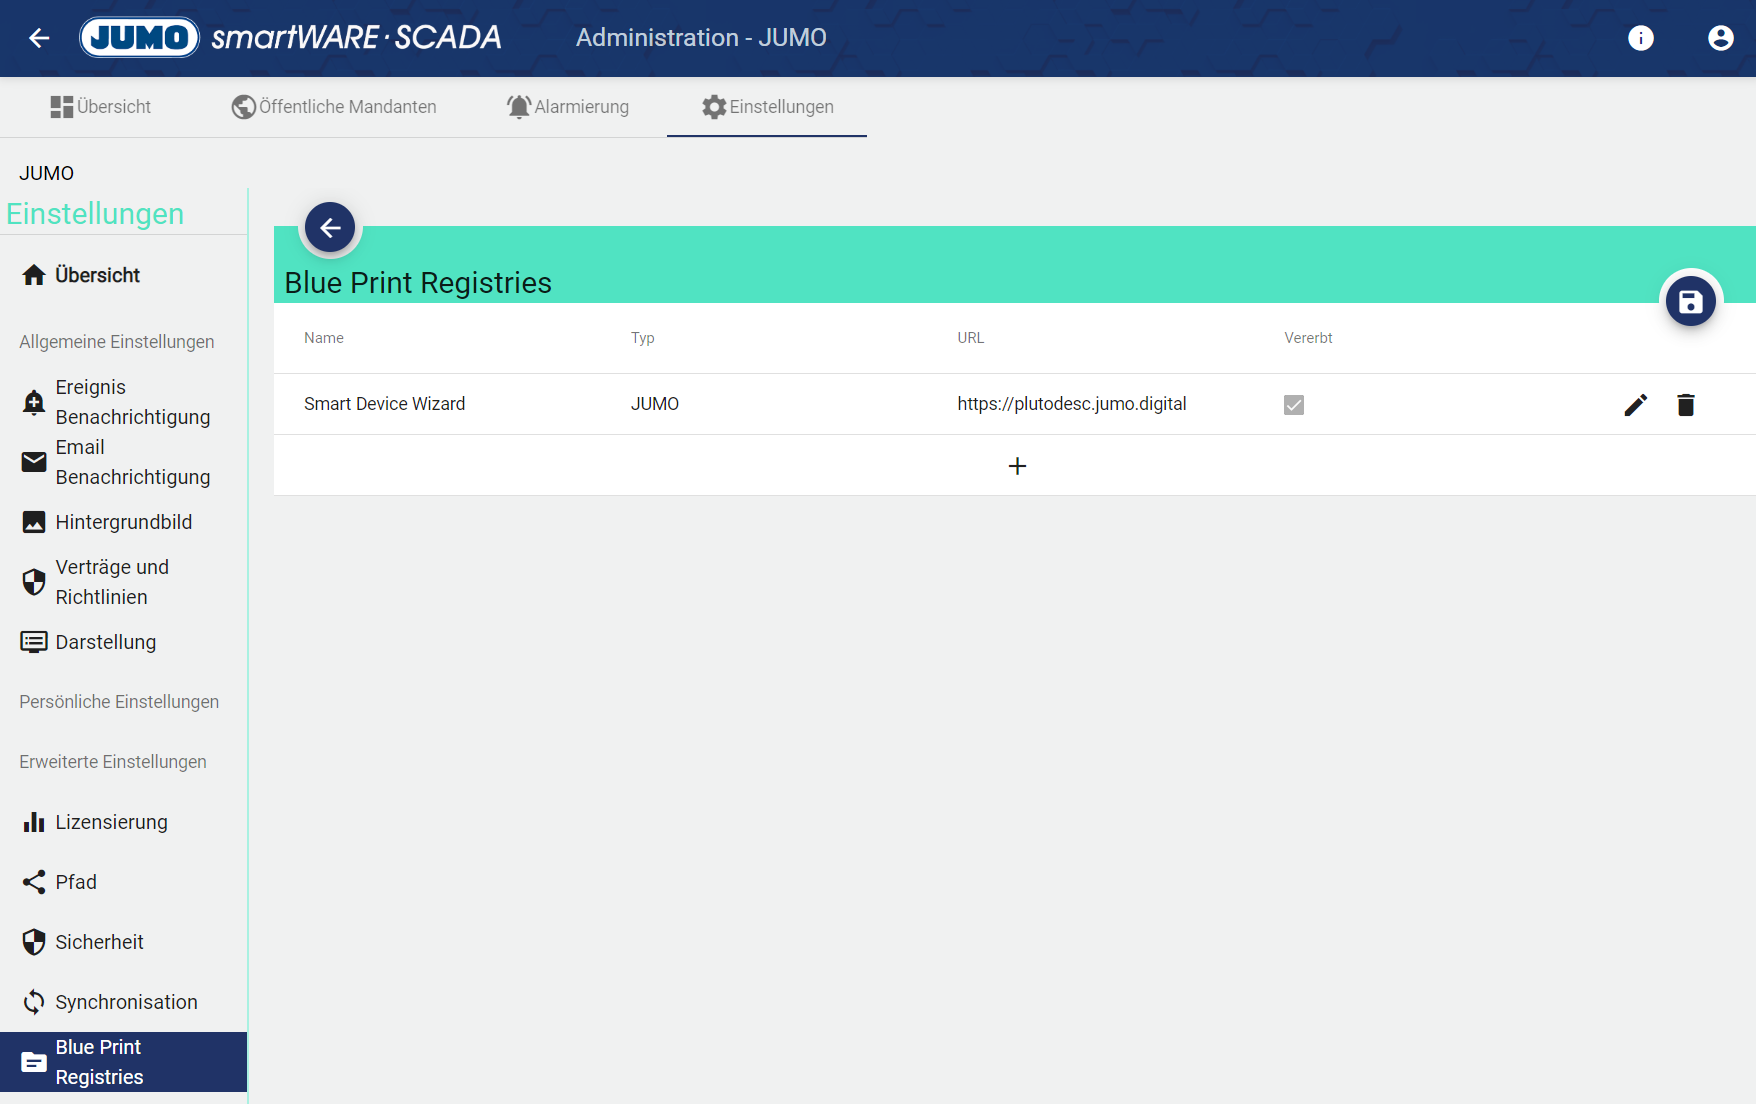Click the plutodesc.jumo.digital URL cell
This screenshot has height=1104, width=1756.
point(1071,404)
